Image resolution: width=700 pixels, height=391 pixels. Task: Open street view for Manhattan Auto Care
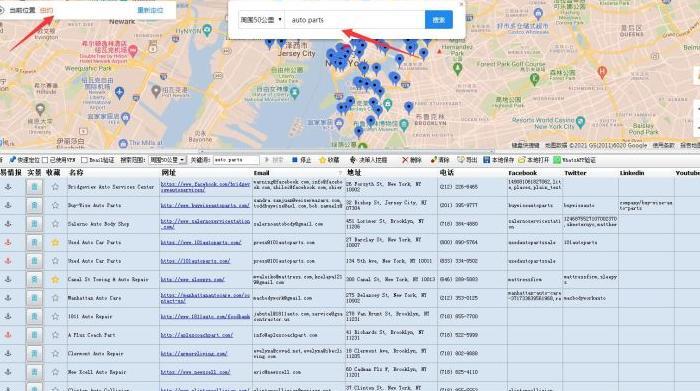[x=34, y=298]
